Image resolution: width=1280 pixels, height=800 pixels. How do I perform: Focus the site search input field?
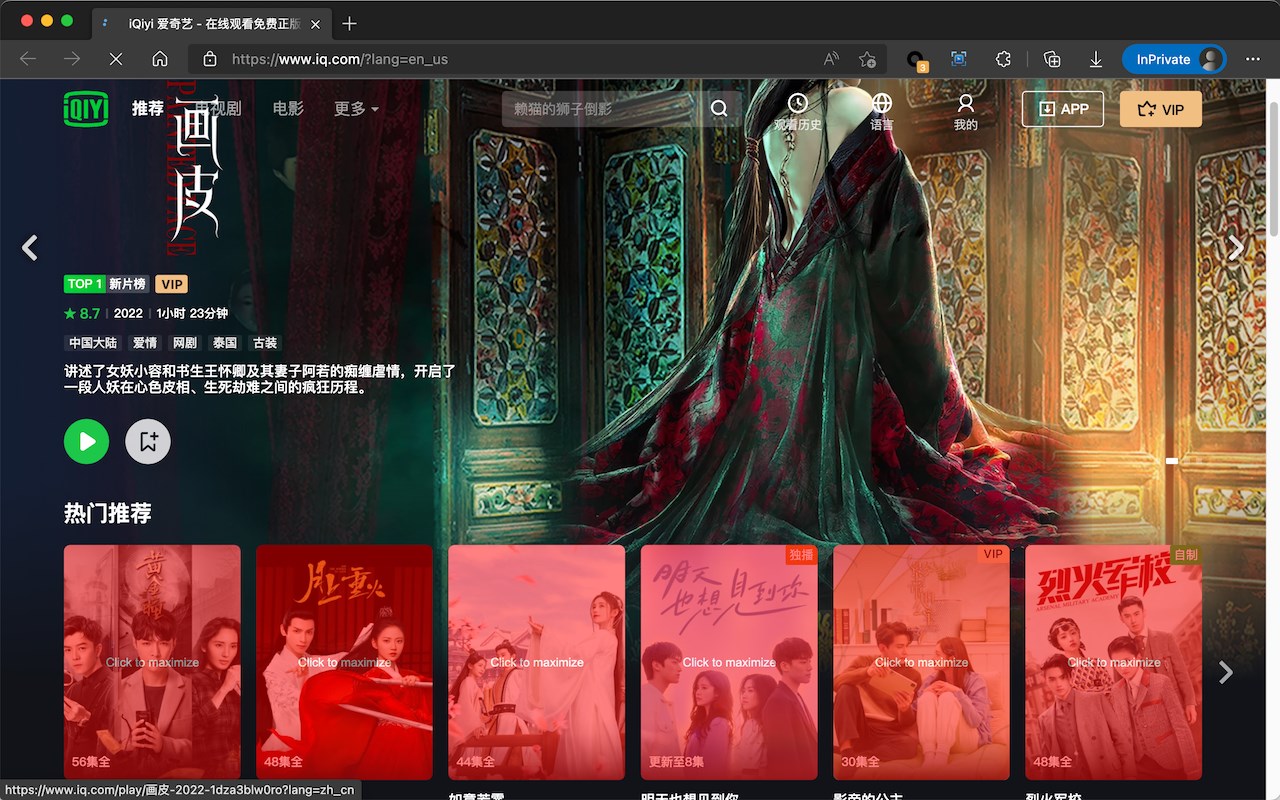602,109
